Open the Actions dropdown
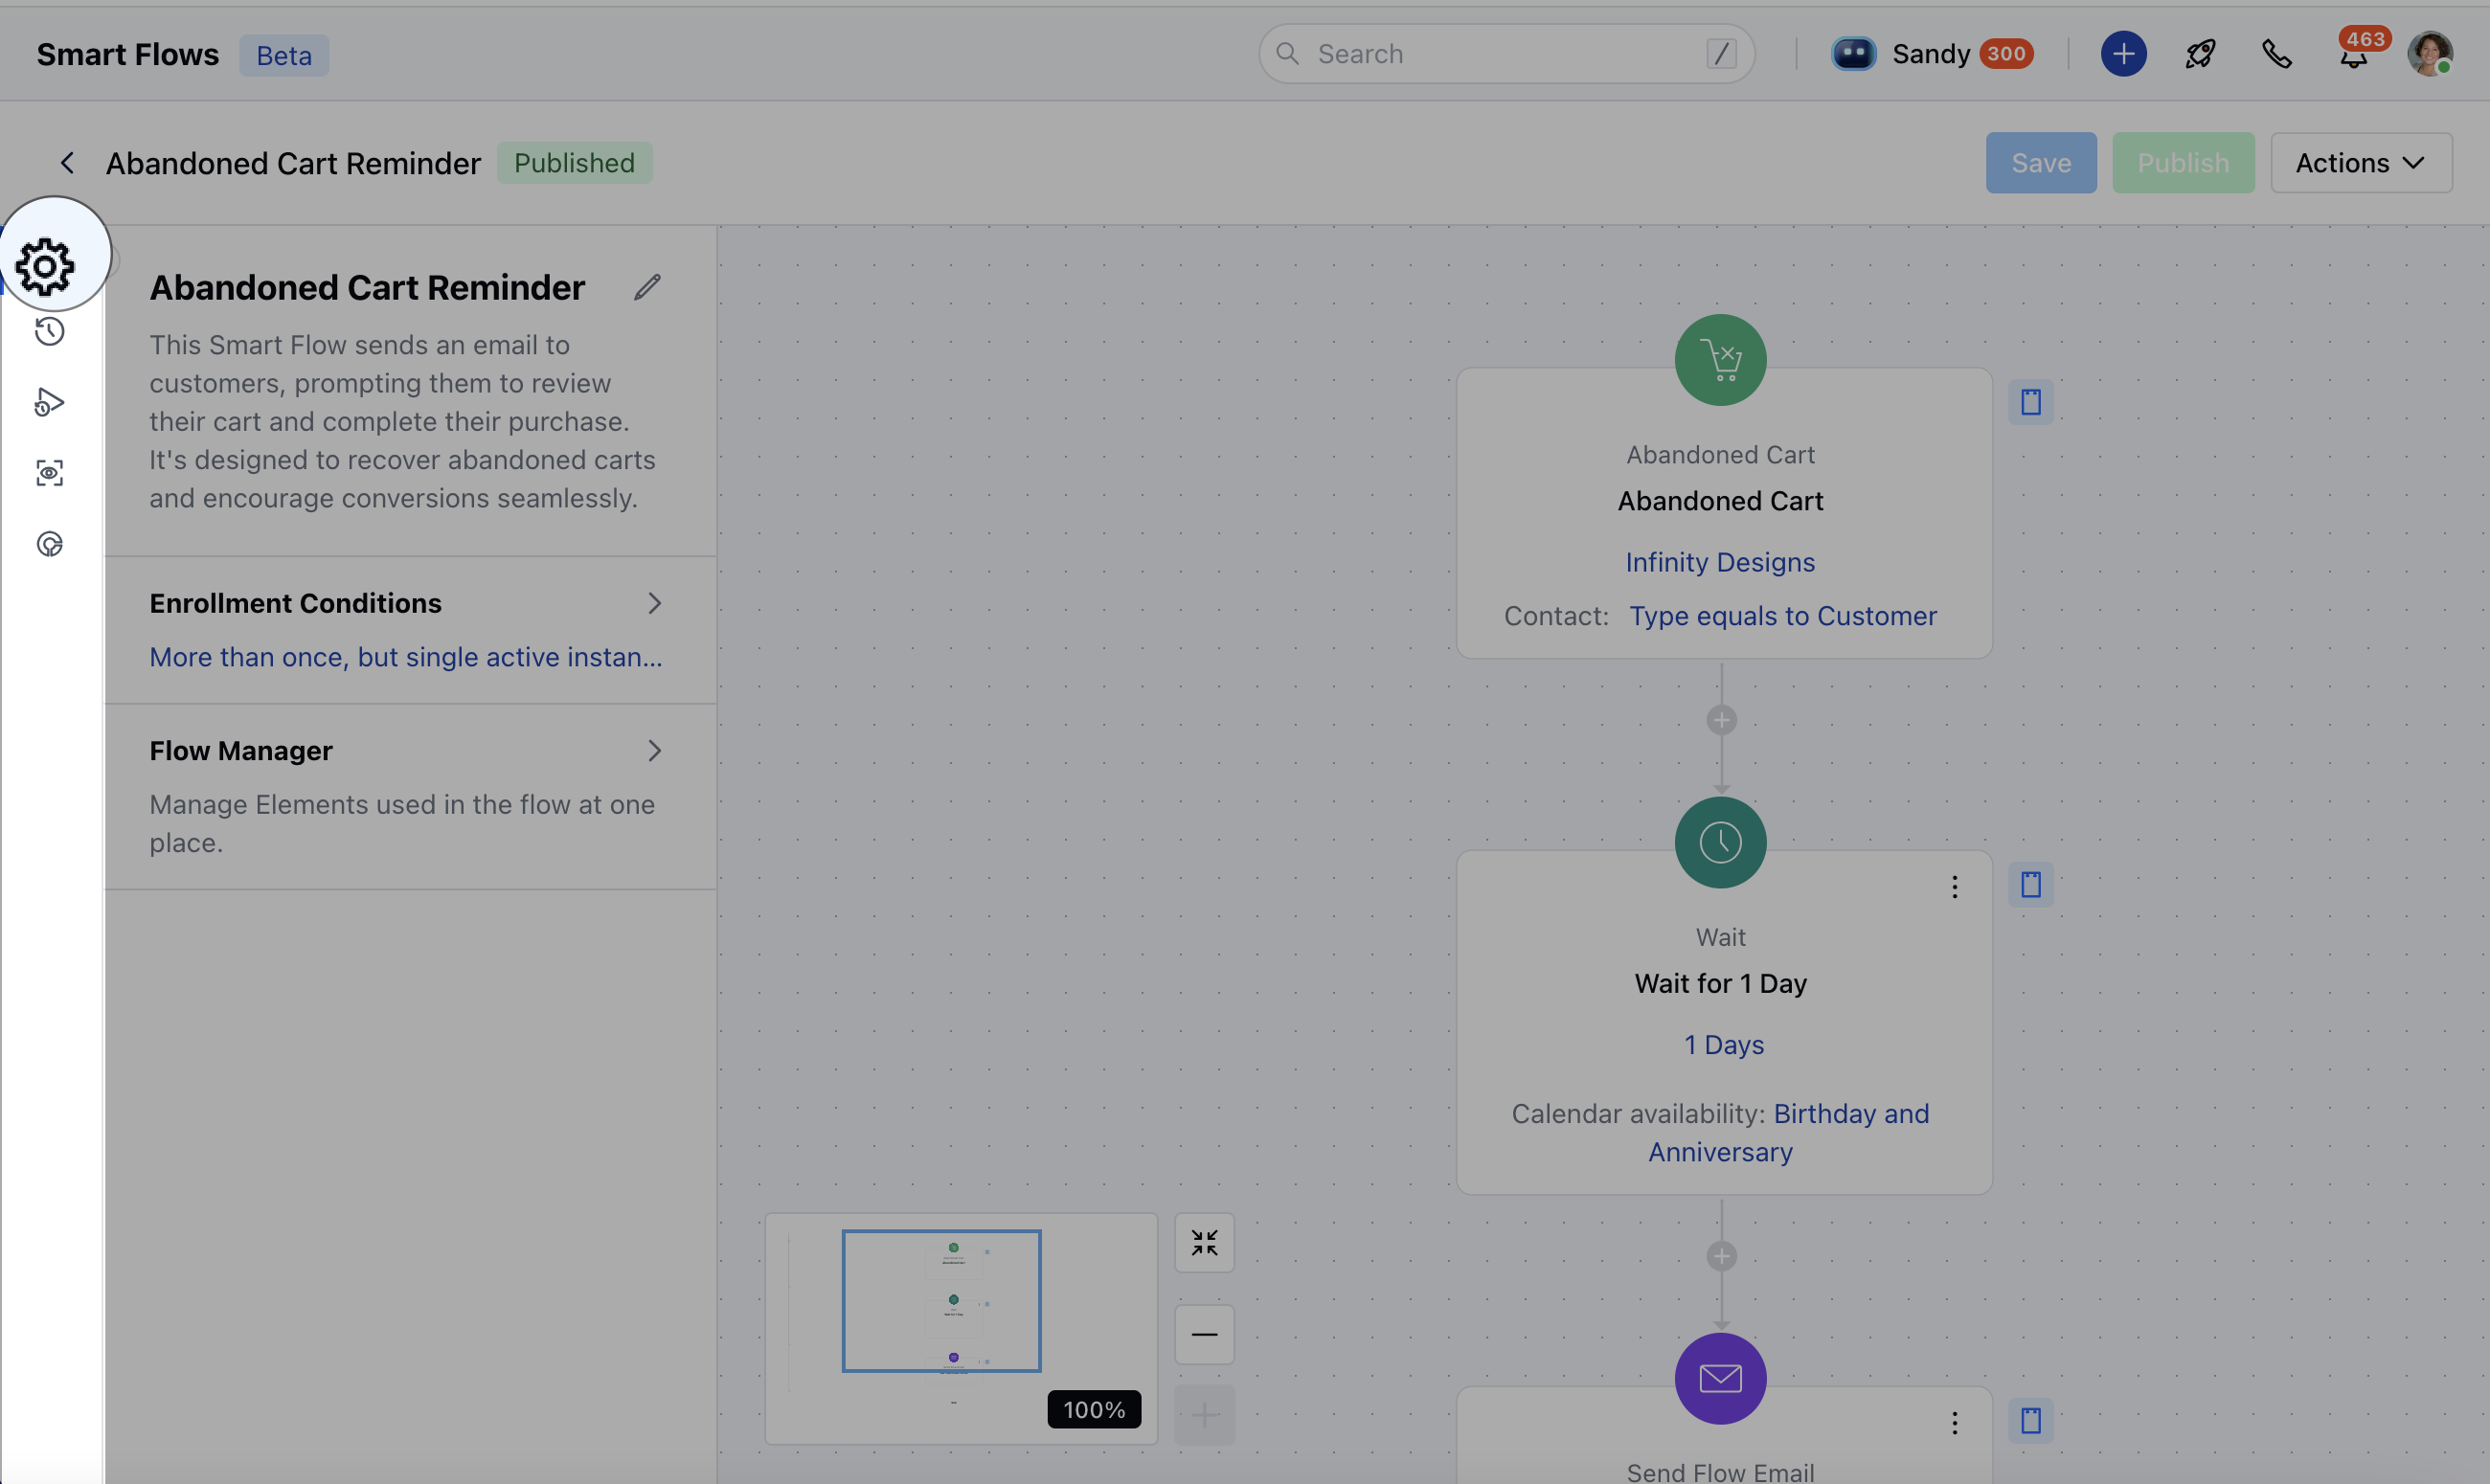Screen dimensions: 2490x1484 (x=2360, y=163)
